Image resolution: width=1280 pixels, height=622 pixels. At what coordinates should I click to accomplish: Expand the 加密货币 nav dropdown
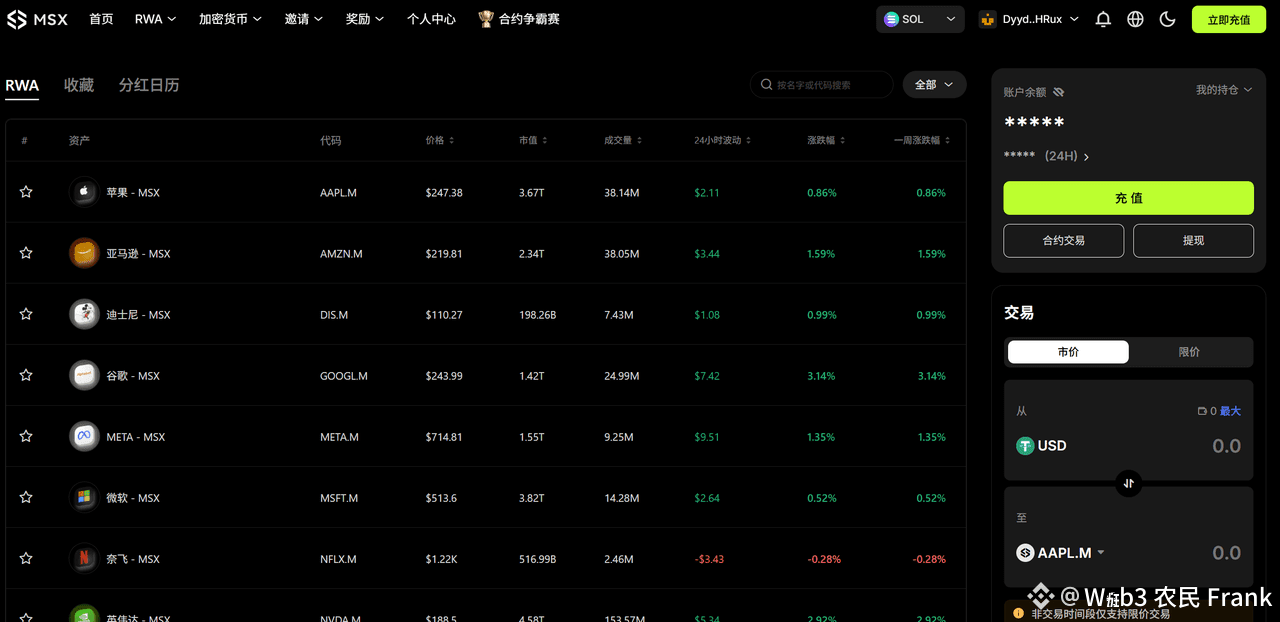(x=231, y=19)
